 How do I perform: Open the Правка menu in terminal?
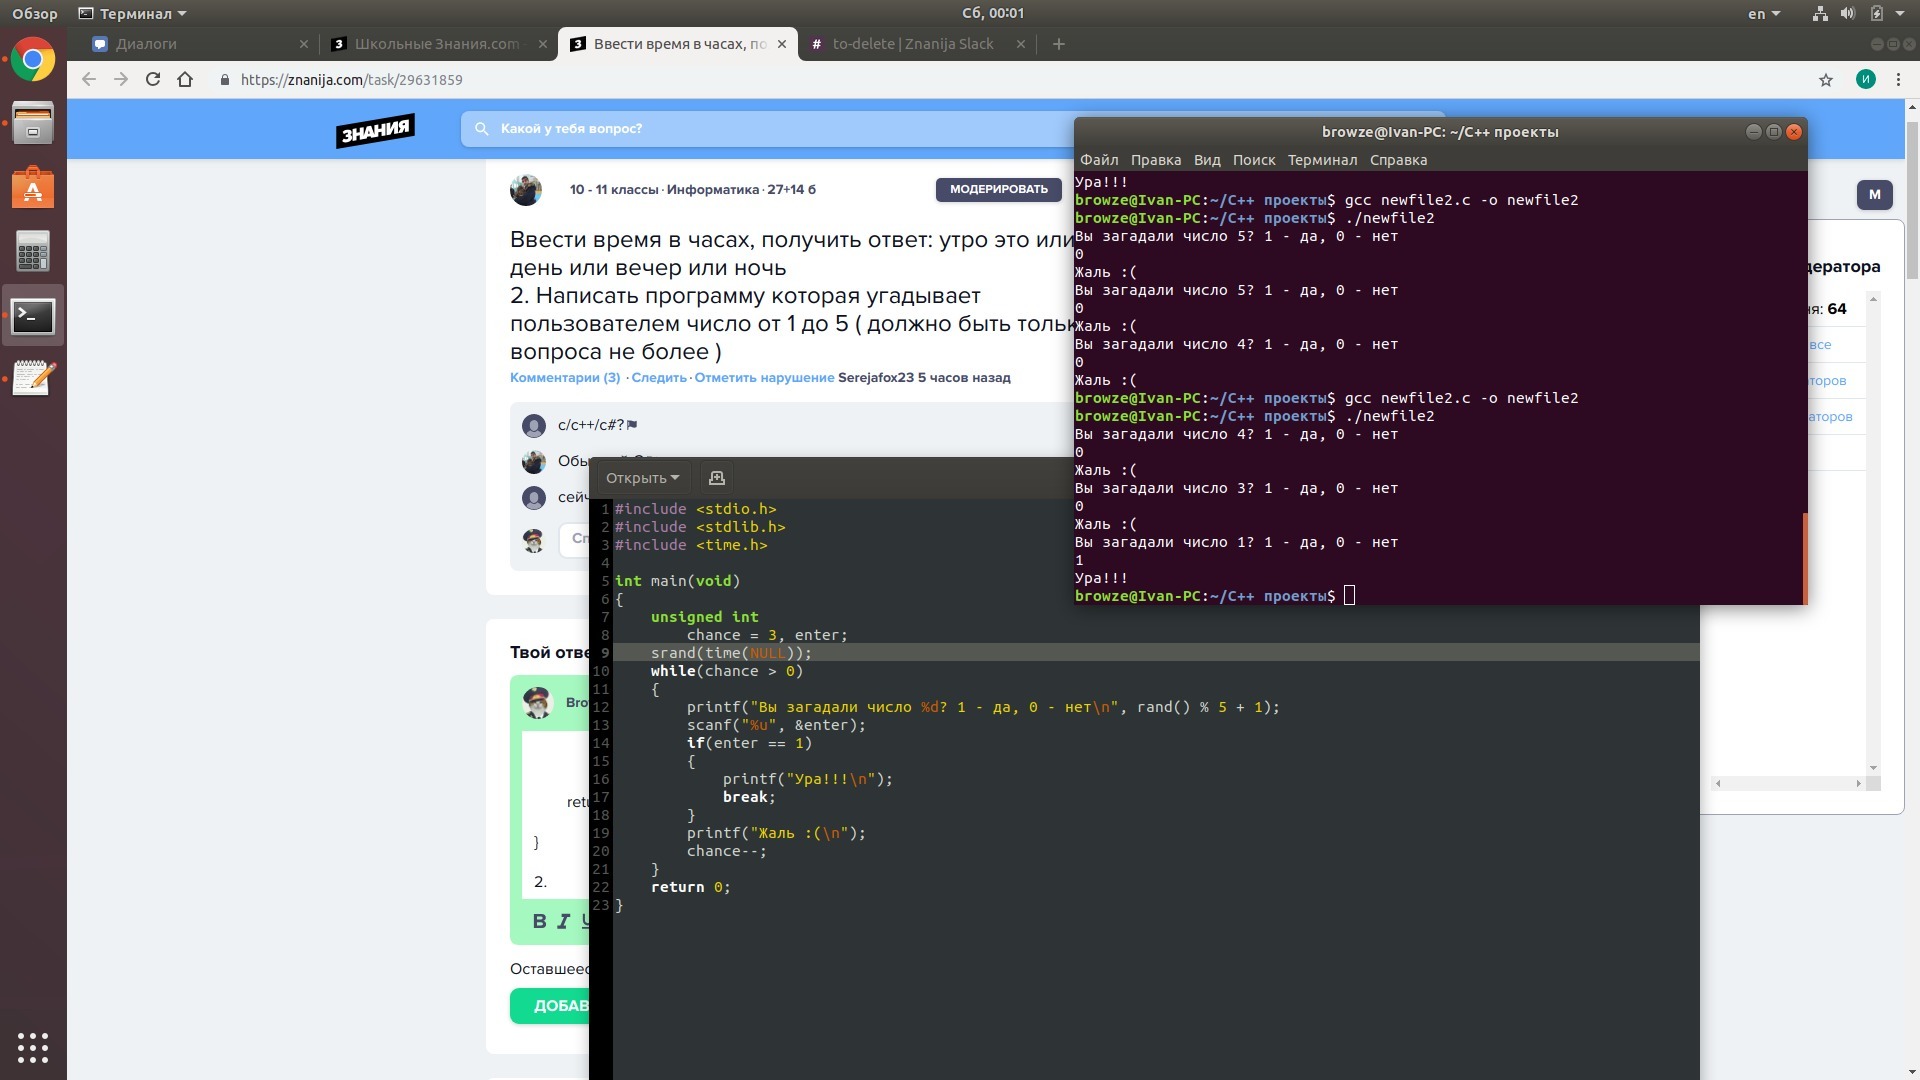click(x=1155, y=160)
